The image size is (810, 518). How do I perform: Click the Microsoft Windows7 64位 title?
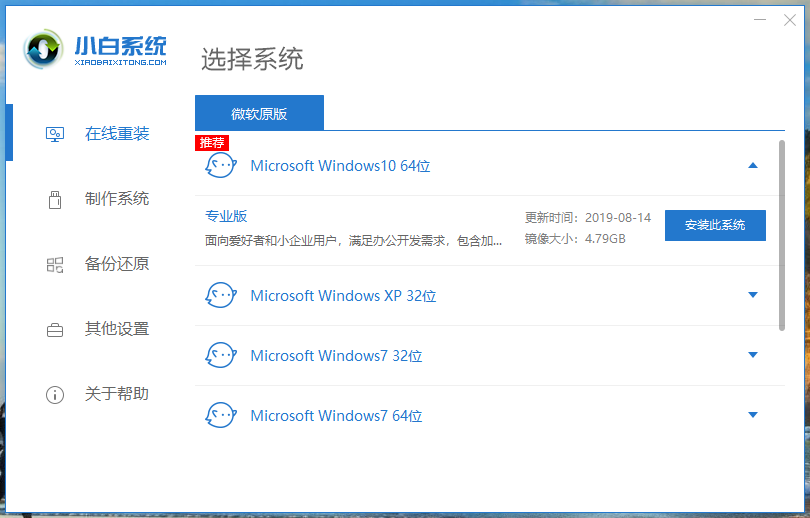336,415
